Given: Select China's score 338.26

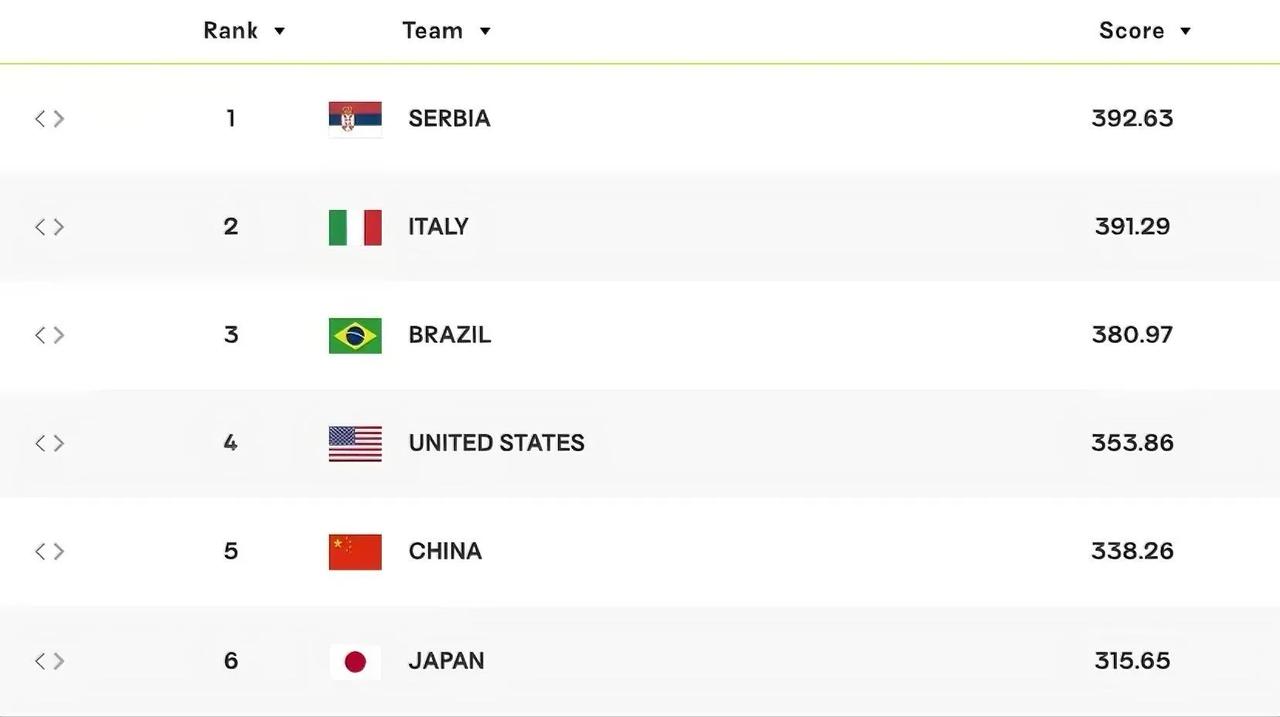Looking at the screenshot, I should tap(1132, 551).
